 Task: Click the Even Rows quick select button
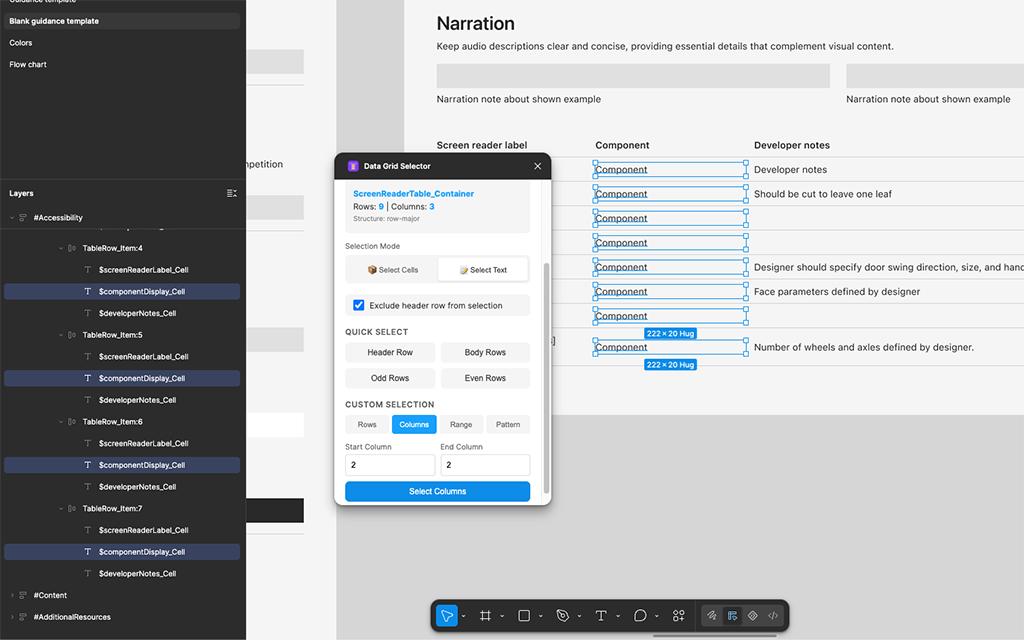coord(485,378)
